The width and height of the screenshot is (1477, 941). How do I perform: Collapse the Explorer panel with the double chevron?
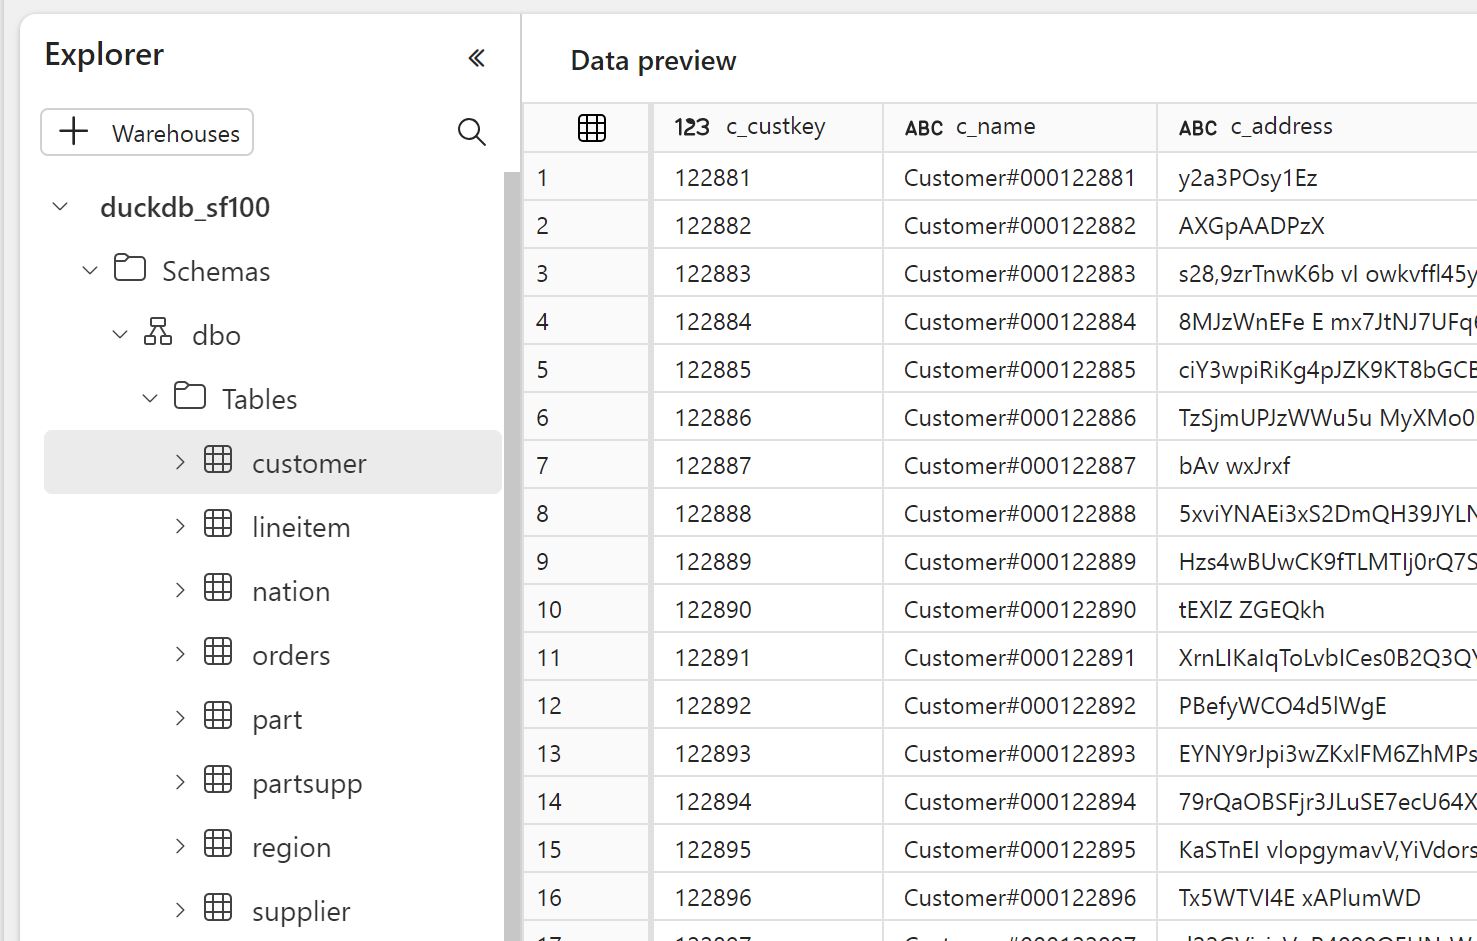pos(477,58)
